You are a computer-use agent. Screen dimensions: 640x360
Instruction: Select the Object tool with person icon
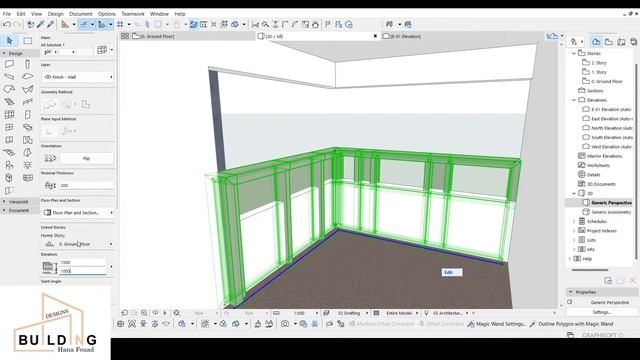9,165
